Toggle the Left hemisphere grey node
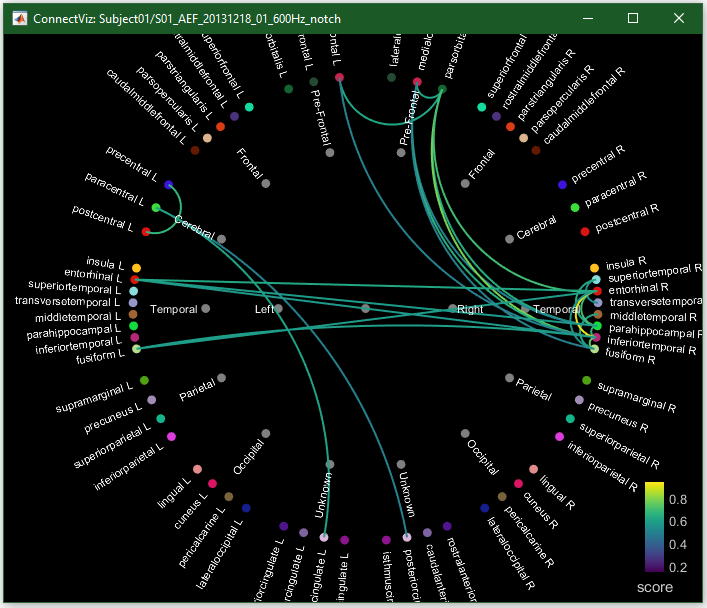This screenshot has height=608, width=707. pyautogui.click(x=279, y=309)
